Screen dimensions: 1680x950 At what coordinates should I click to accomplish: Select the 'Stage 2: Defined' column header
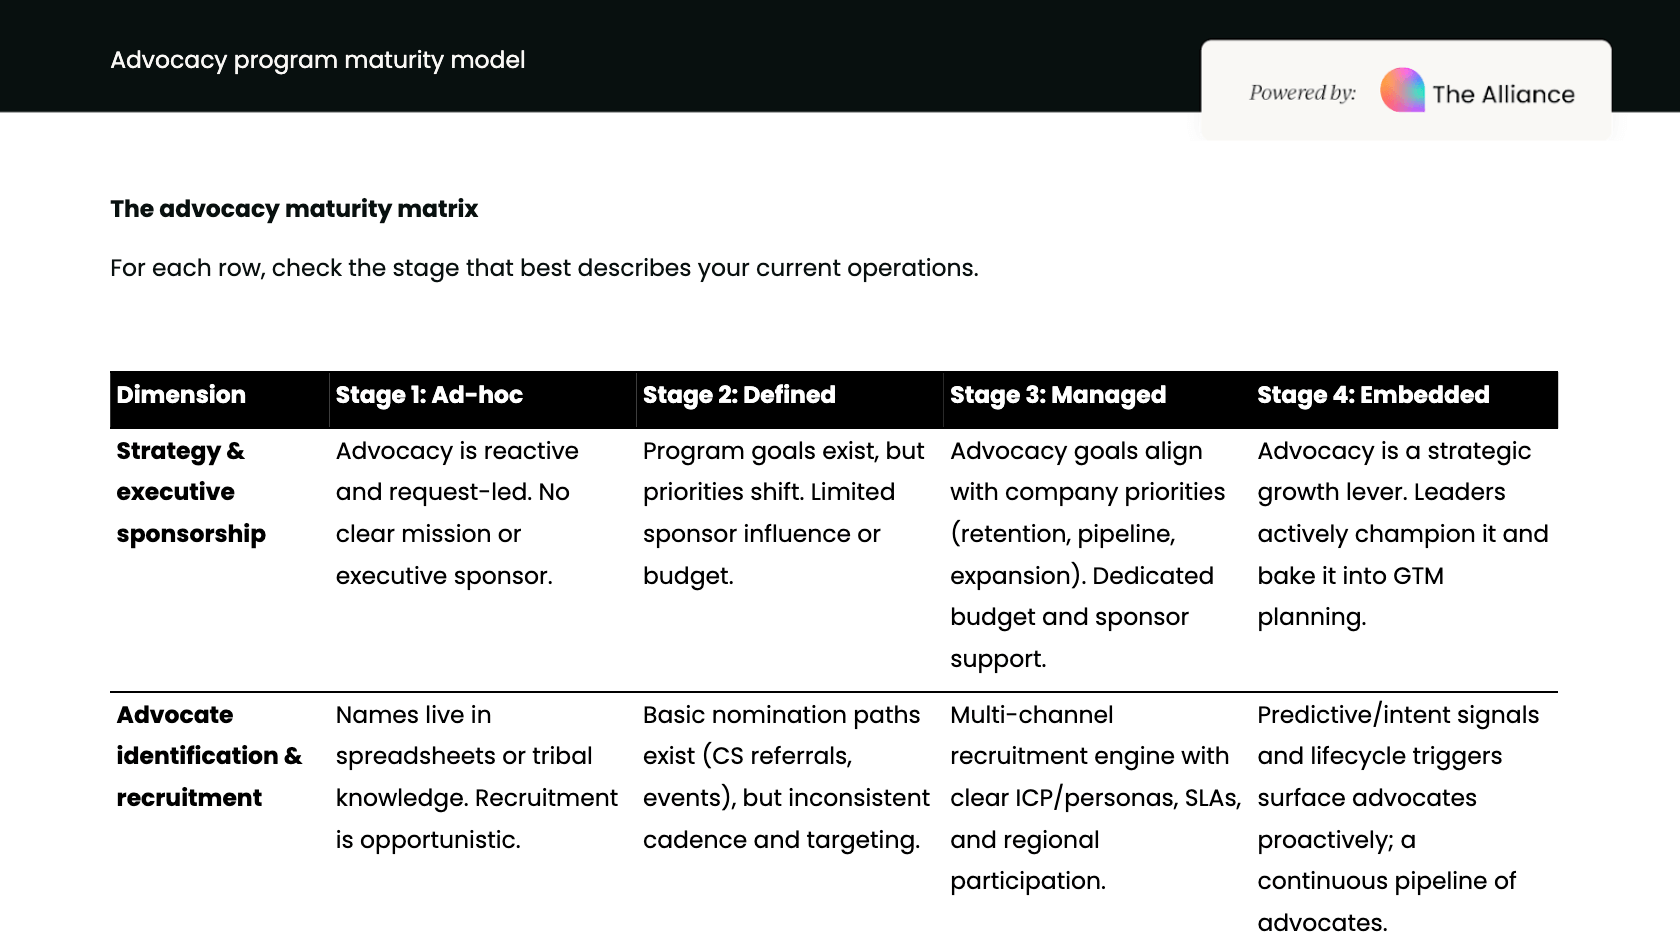739,395
